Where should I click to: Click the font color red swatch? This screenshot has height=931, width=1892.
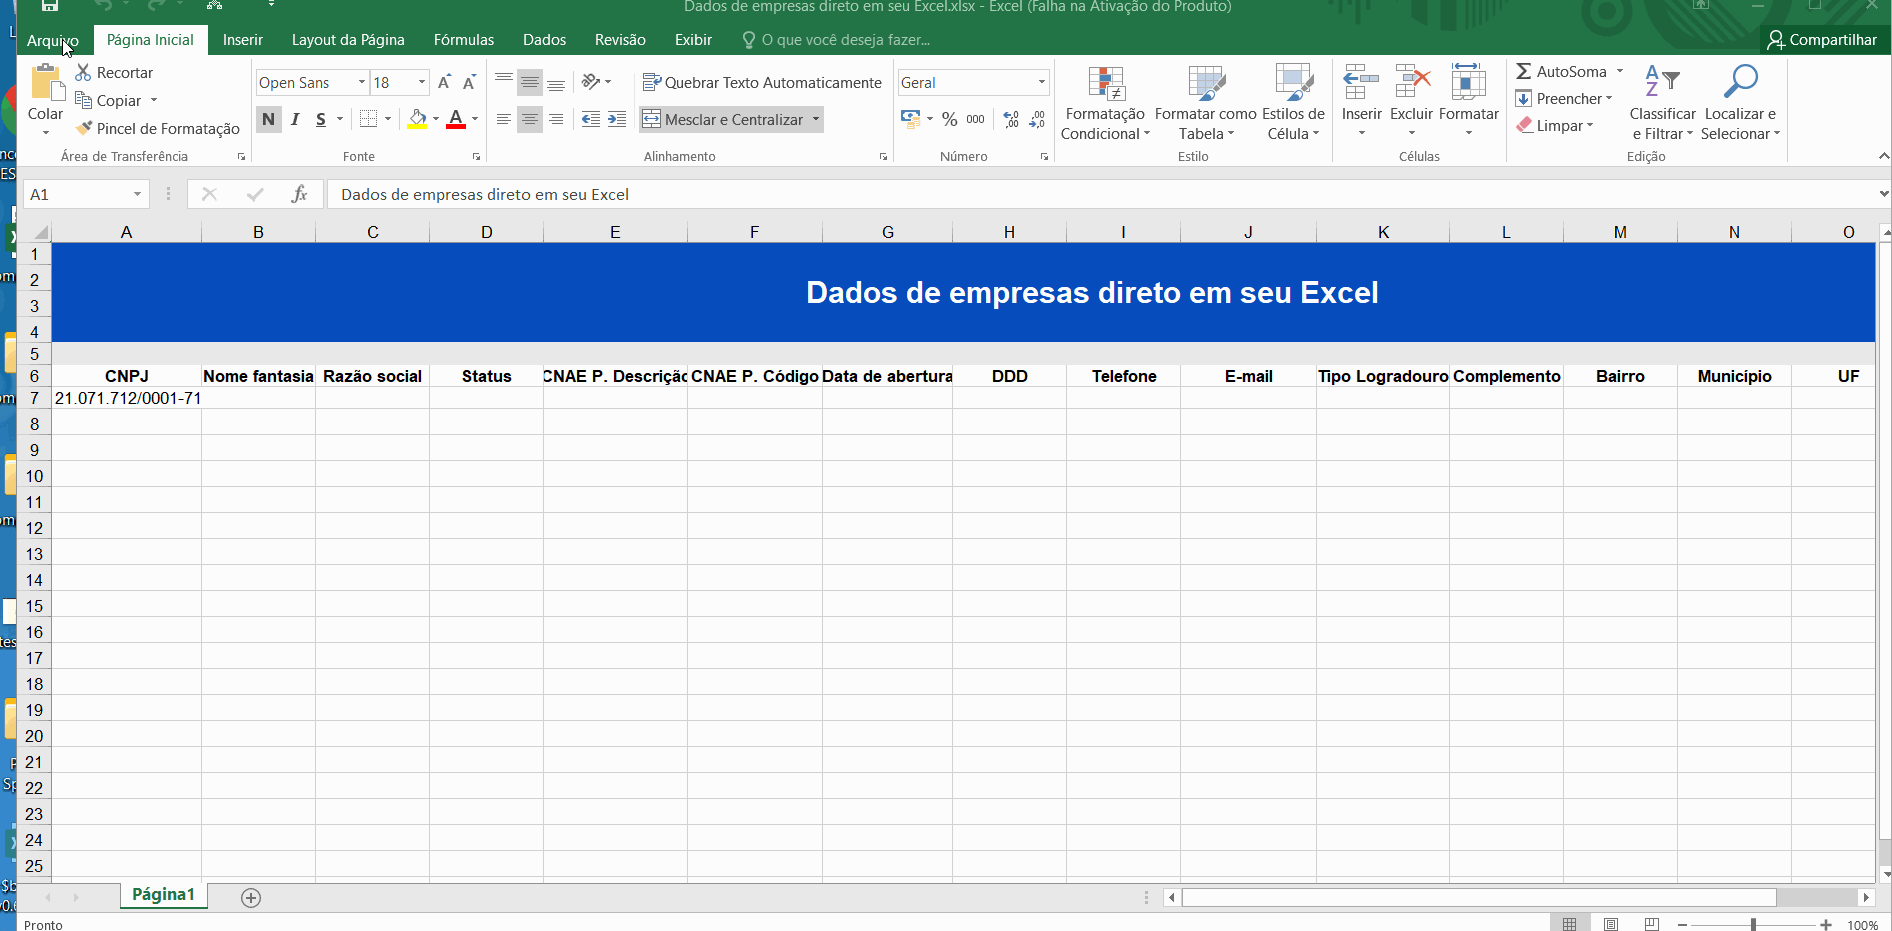[x=456, y=119]
